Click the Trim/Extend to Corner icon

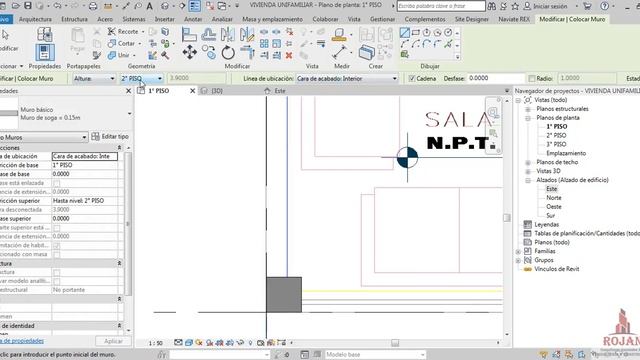click(247, 53)
